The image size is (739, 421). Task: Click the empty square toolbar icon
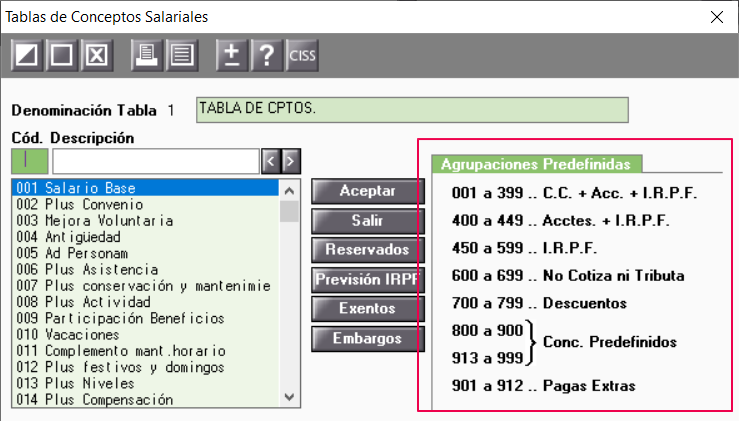tap(62, 56)
